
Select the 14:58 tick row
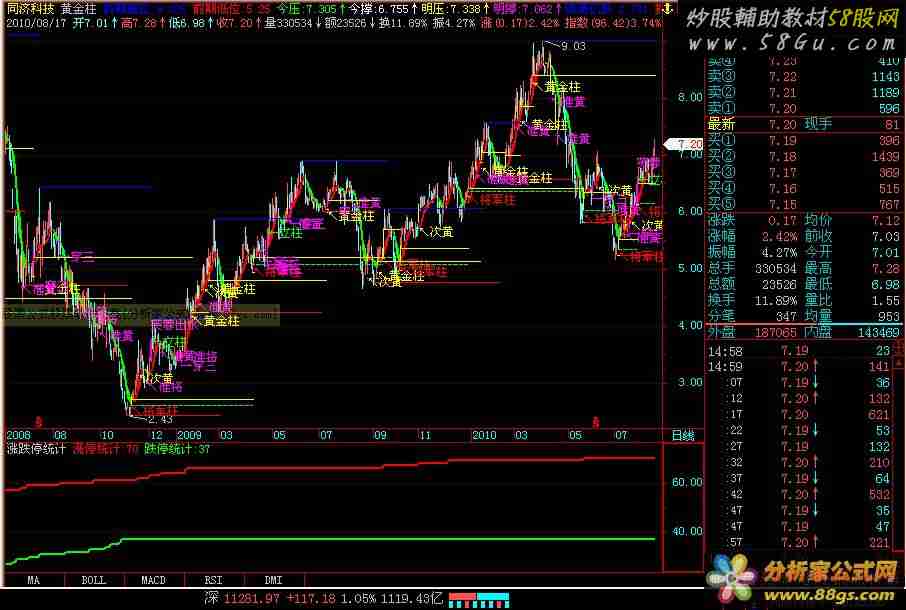[800, 351]
